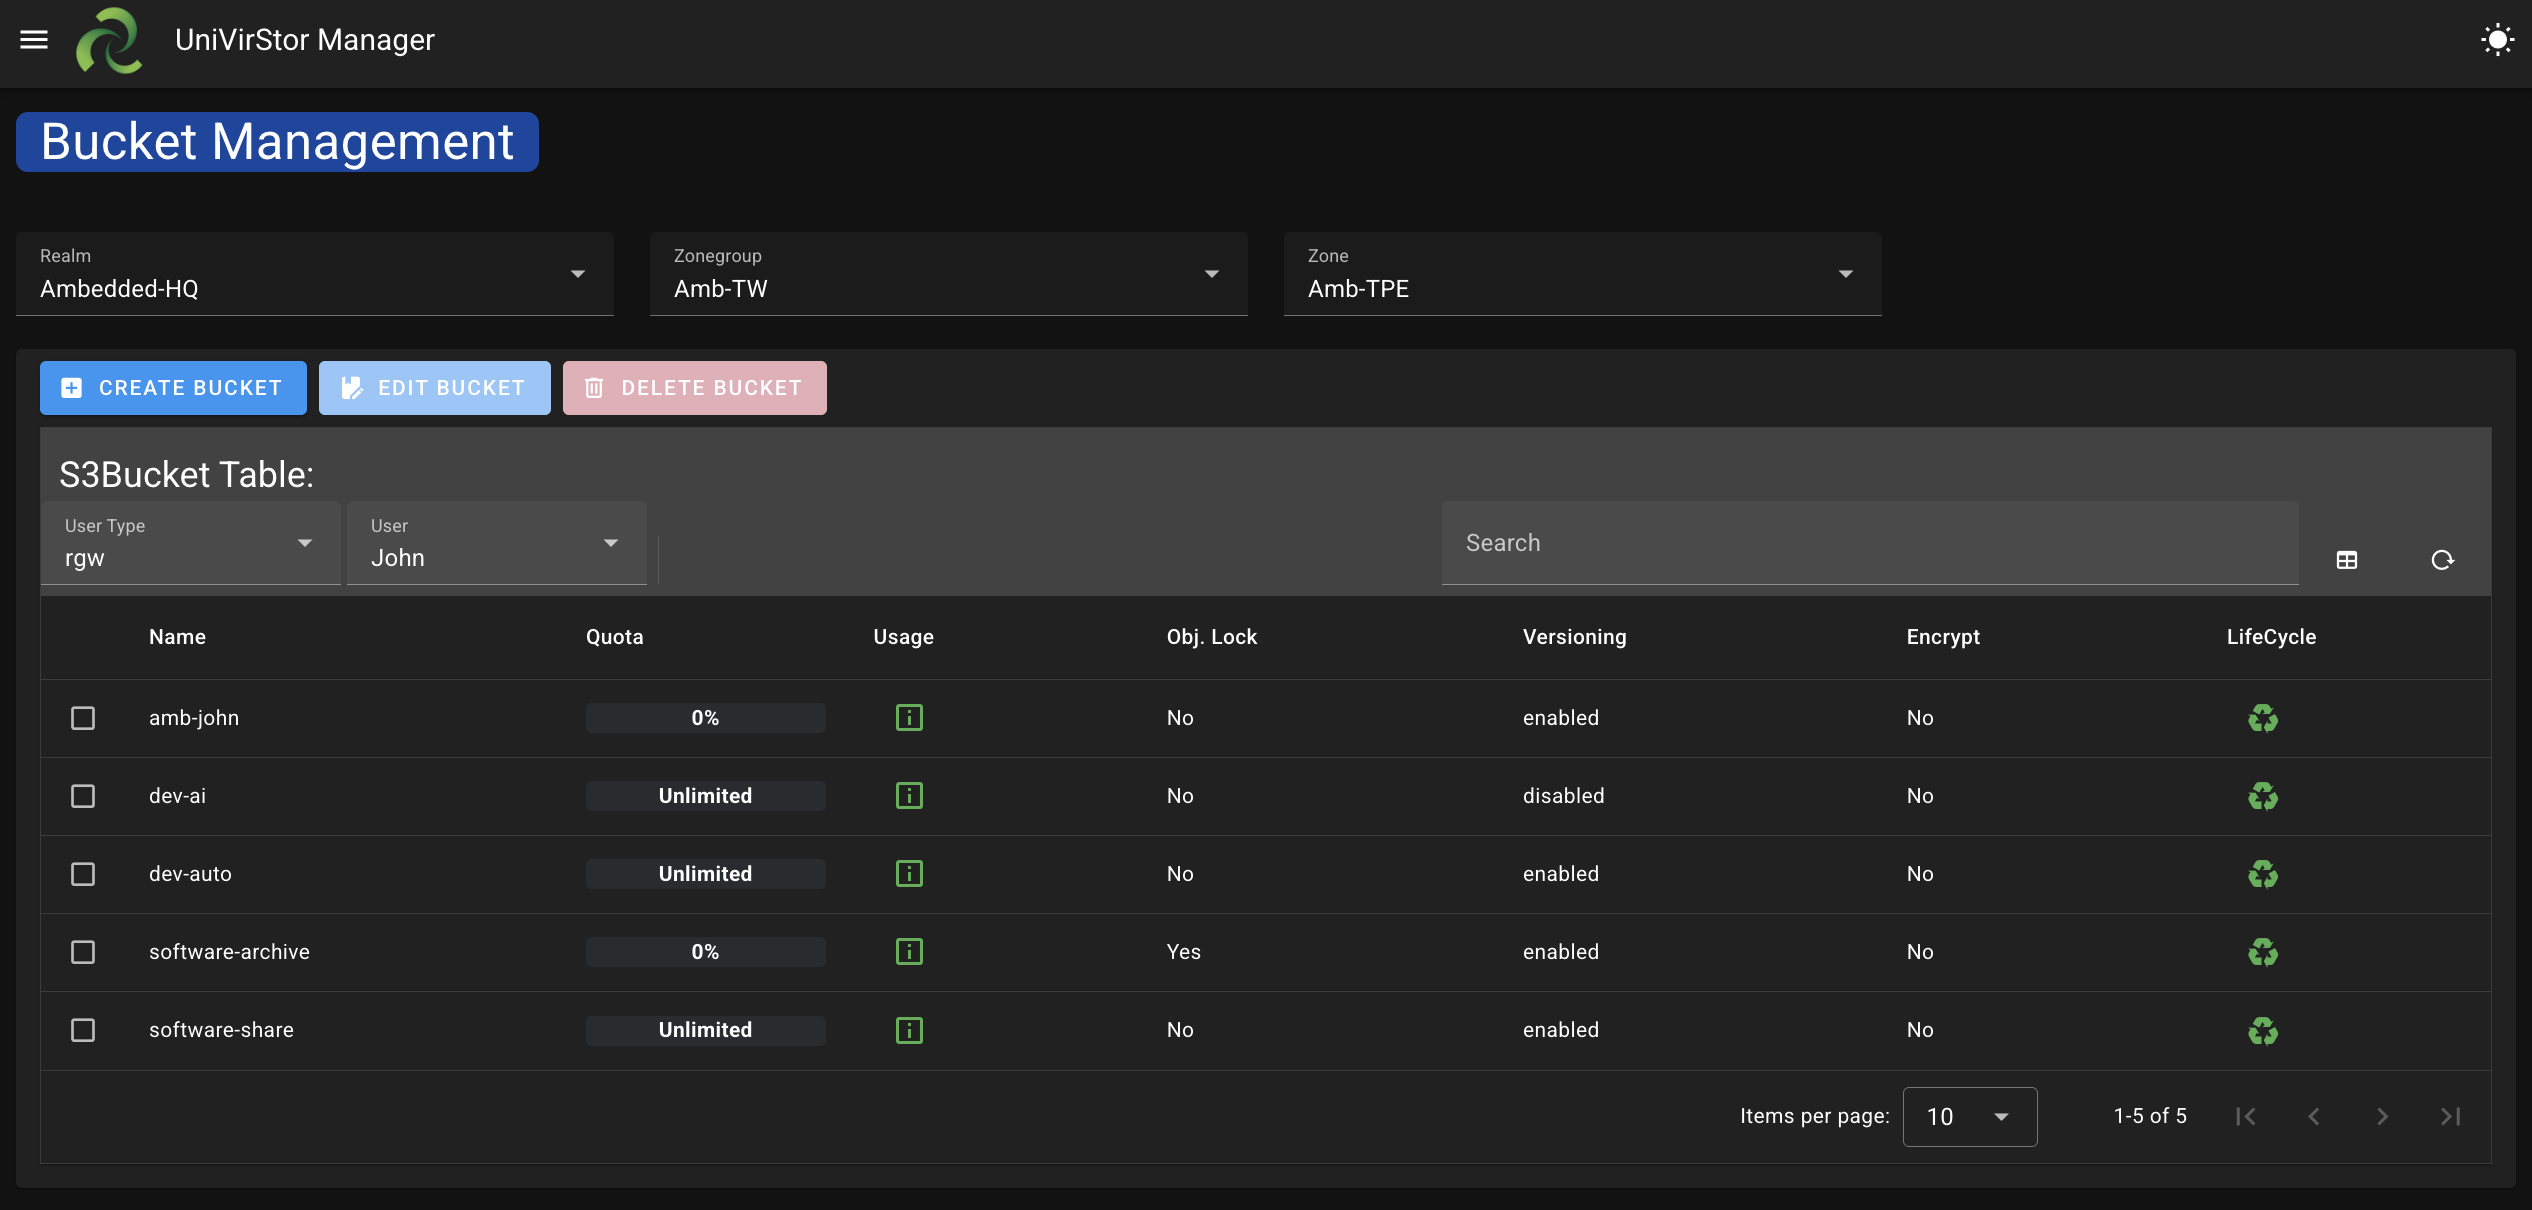Click the Create Bucket button
The height and width of the screenshot is (1210, 2532).
point(173,388)
